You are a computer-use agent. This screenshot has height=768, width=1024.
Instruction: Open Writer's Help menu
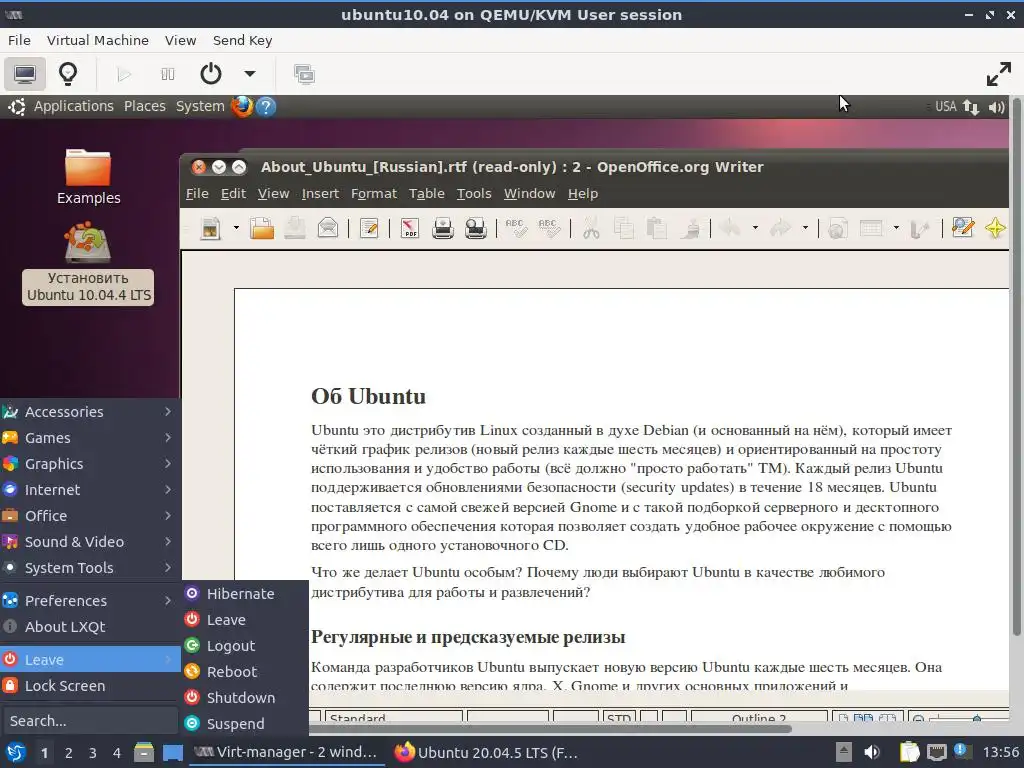(x=583, y=193)
